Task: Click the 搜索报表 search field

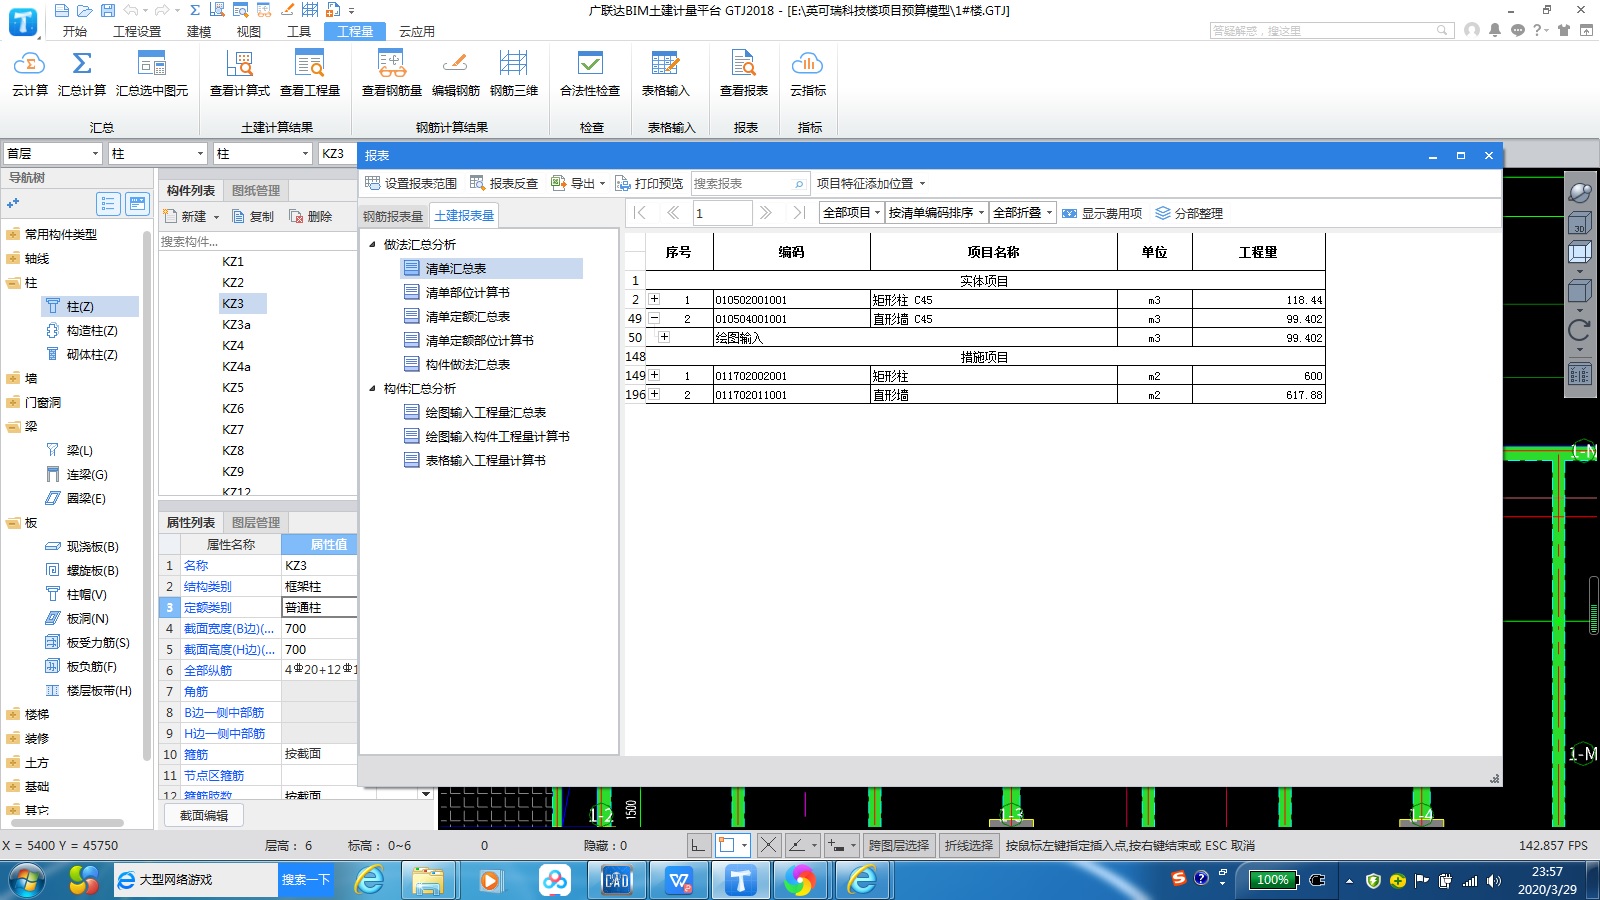Action: 750,183
